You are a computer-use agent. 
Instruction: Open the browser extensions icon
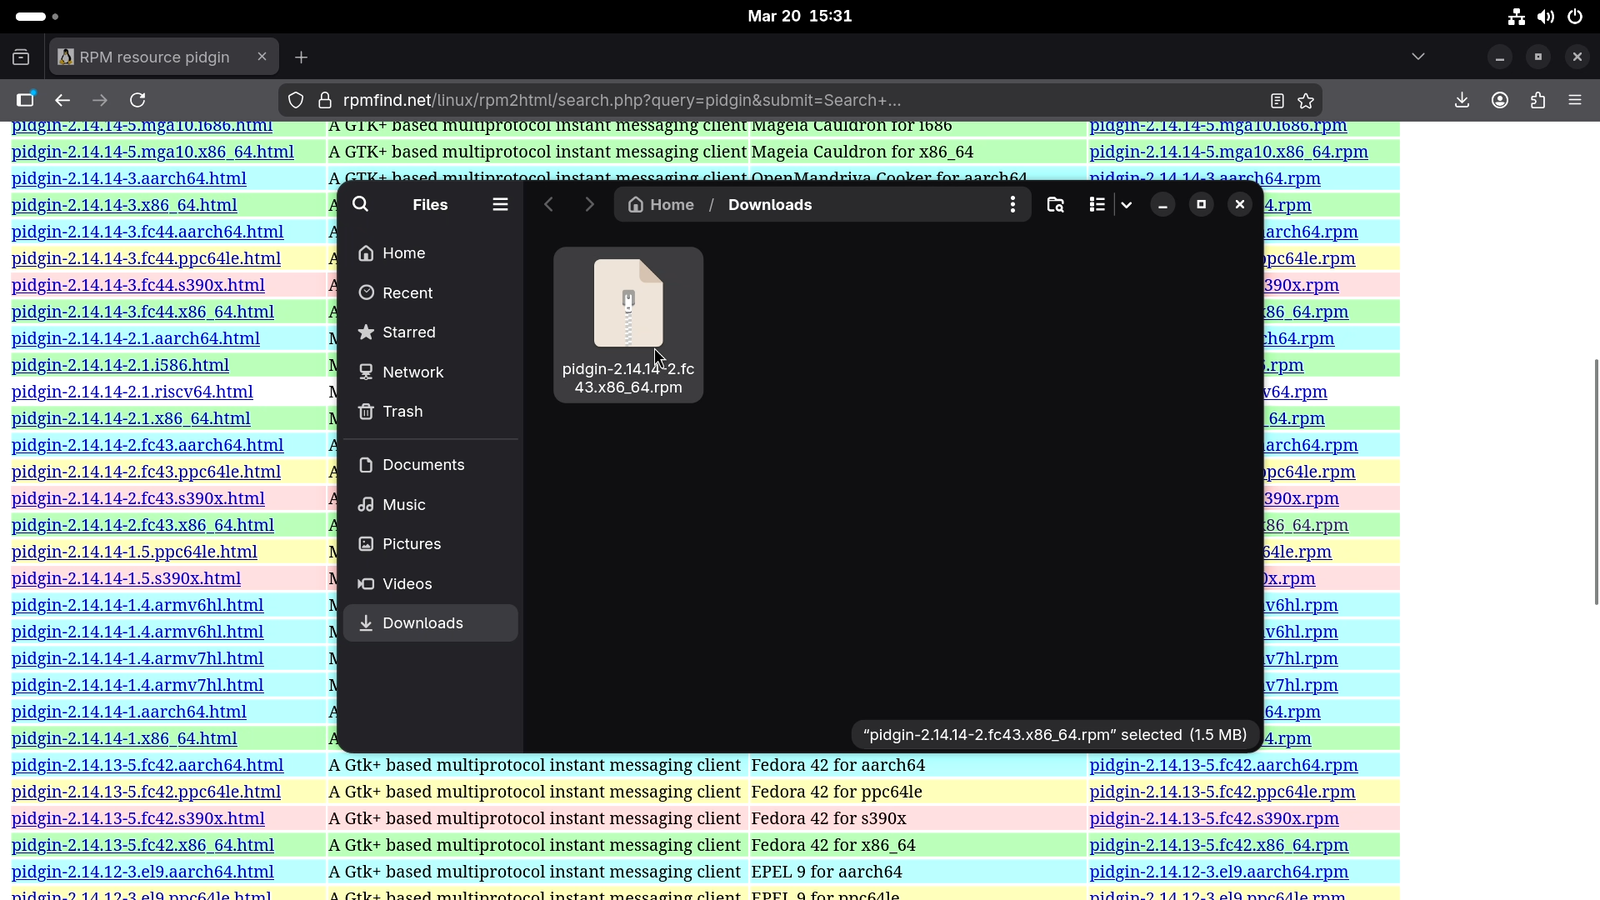(1538, 100)
